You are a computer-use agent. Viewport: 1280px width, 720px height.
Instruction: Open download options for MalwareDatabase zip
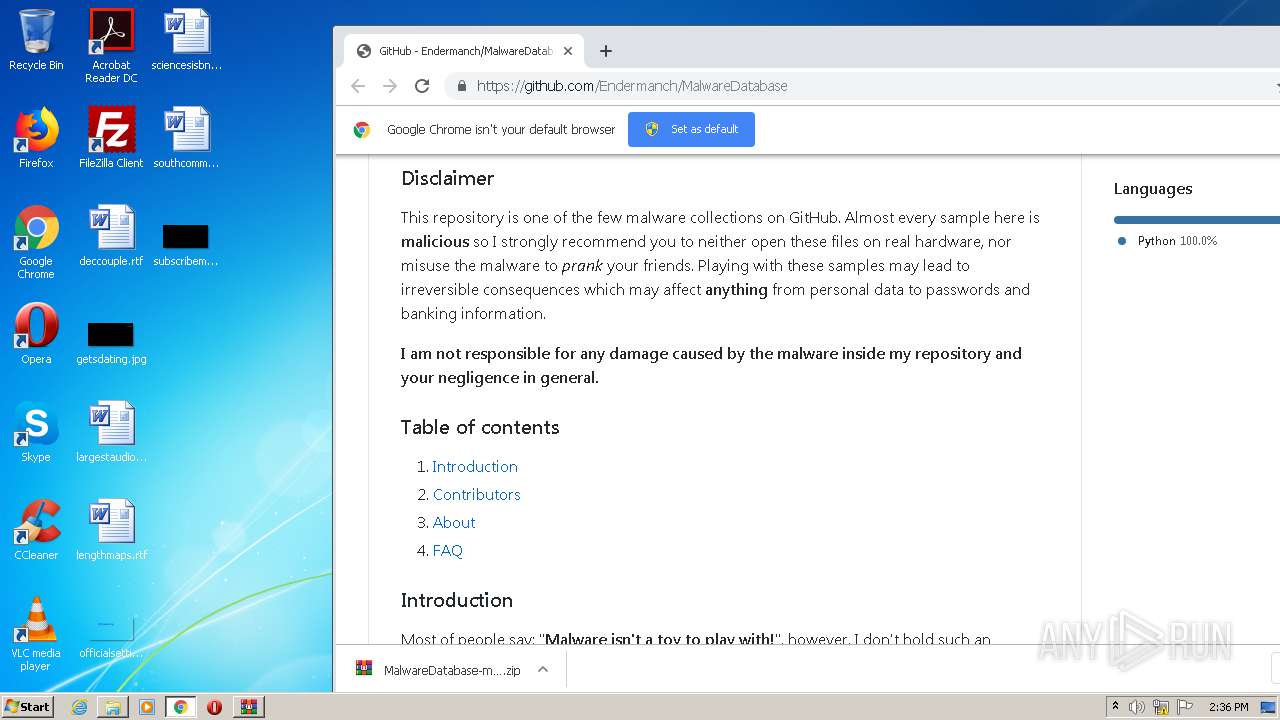click(x=543, y=670)
